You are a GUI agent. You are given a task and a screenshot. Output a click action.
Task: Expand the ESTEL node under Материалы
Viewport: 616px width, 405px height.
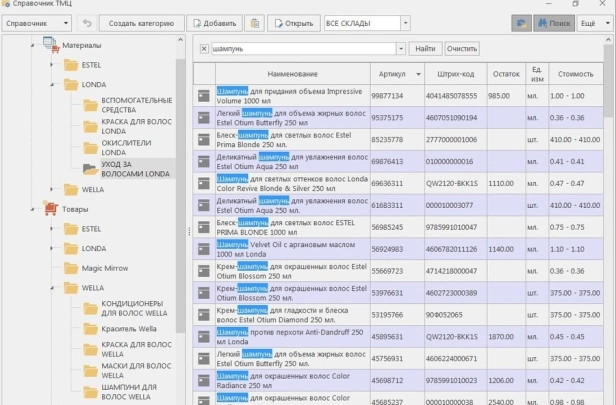51,64
